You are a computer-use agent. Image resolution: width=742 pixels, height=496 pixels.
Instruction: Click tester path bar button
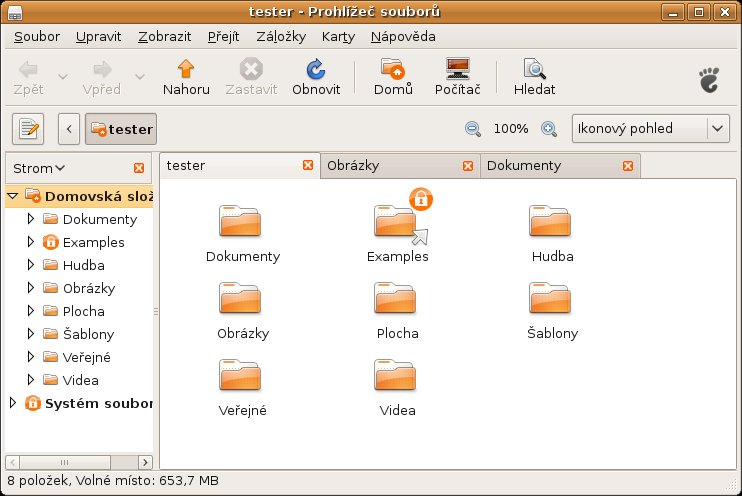pyautogui.click(x=121, y=129)
